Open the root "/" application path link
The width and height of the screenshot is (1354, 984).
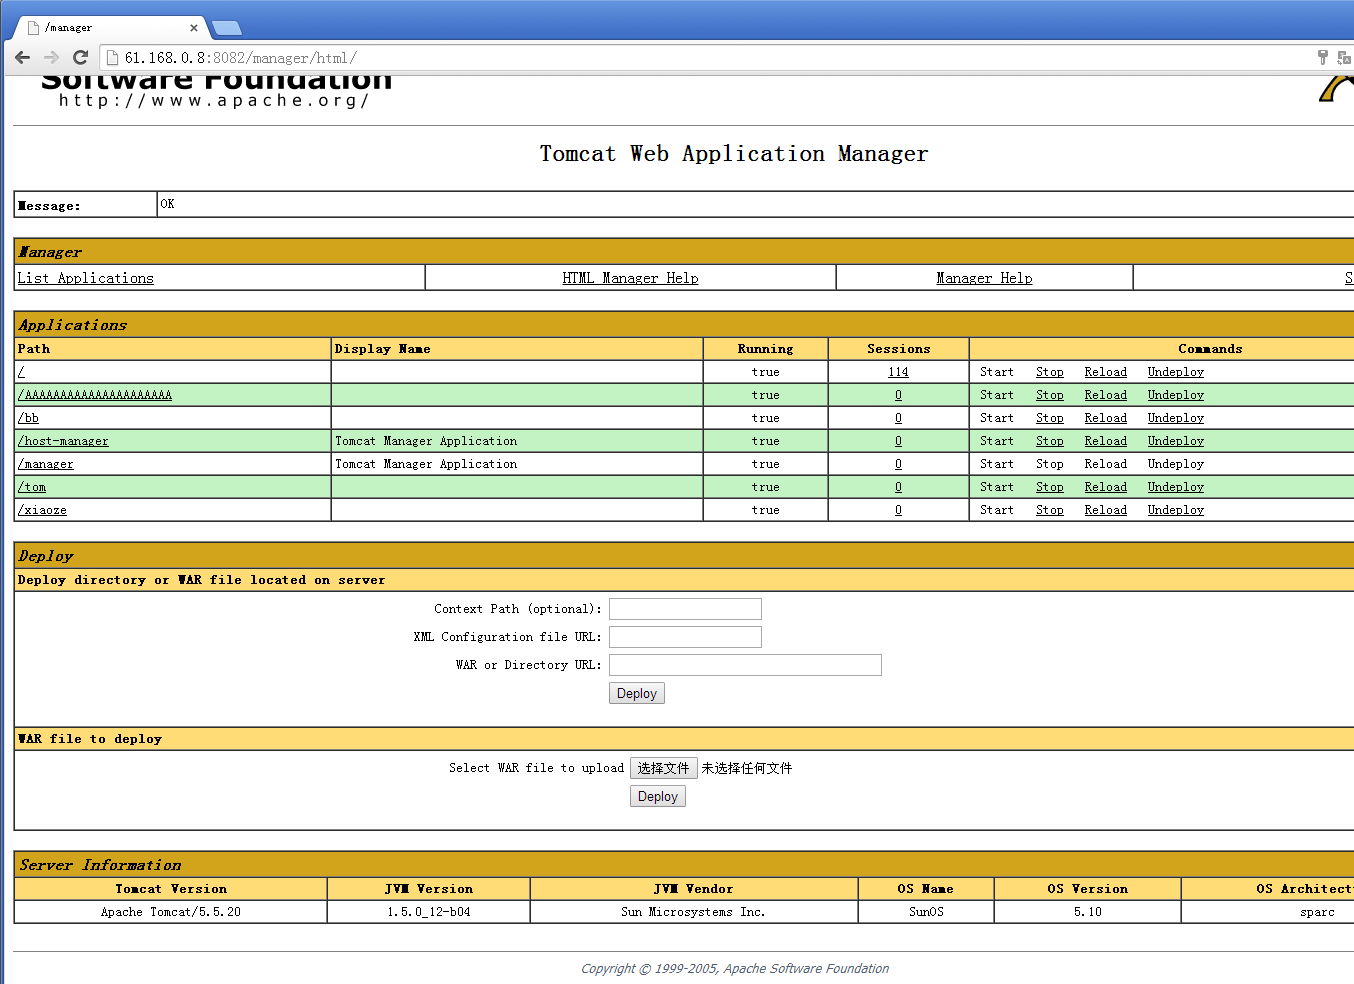tap(21, 372)
